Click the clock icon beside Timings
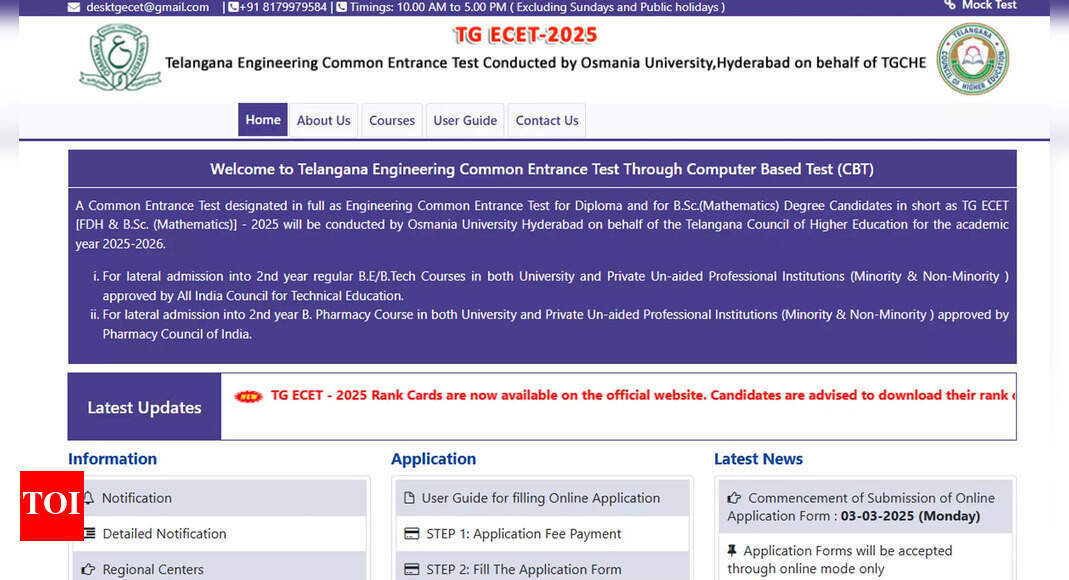The height and width of the screenshot is (580, 1069). click(x=342, y=7)
